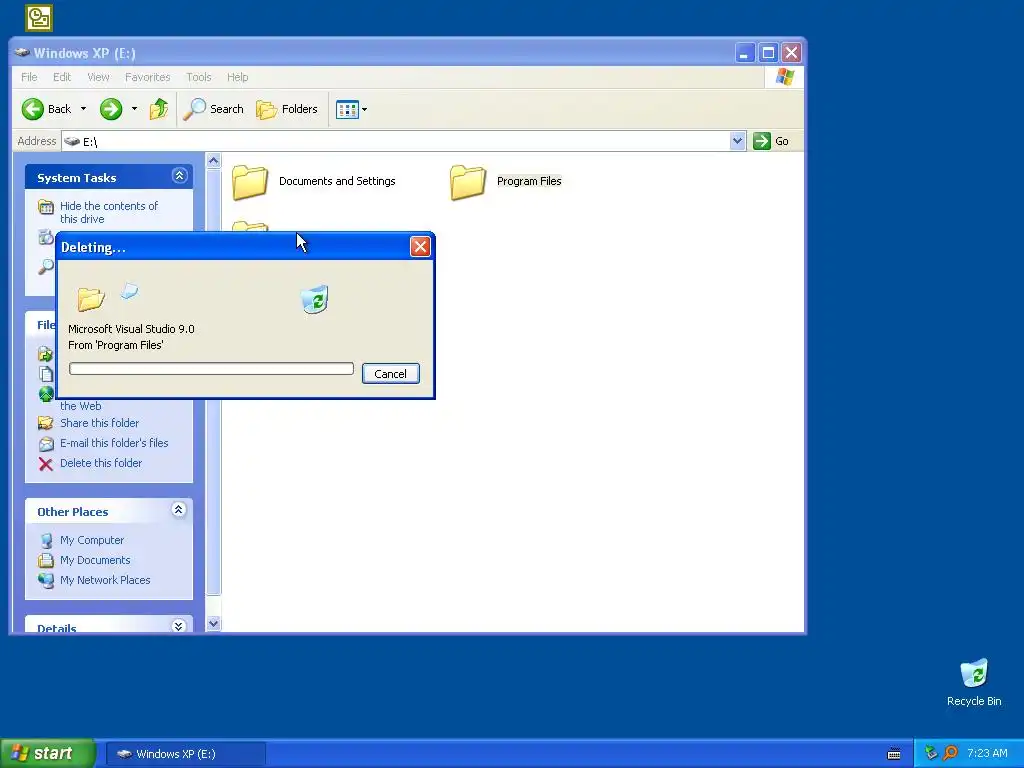Click the desktop icon at top-left
The image size is (1024, 768).
tap(39, 18)
